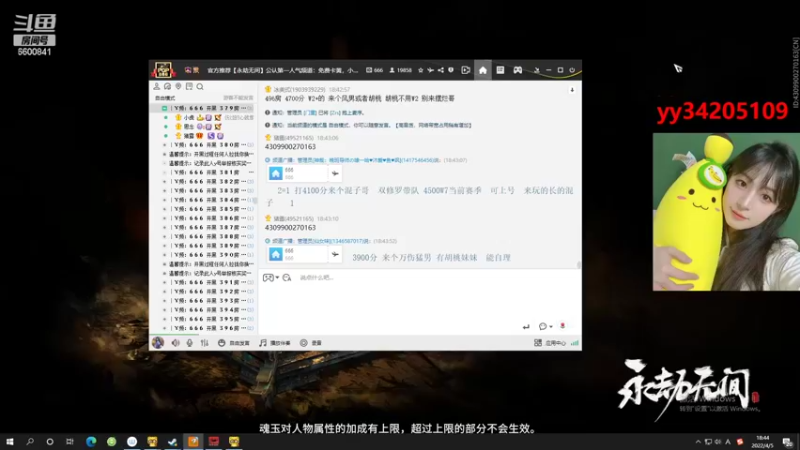Viewport: 800px width, 450px height.
Task: Open the Windows taskbar search
Action: tap(30, 442)
